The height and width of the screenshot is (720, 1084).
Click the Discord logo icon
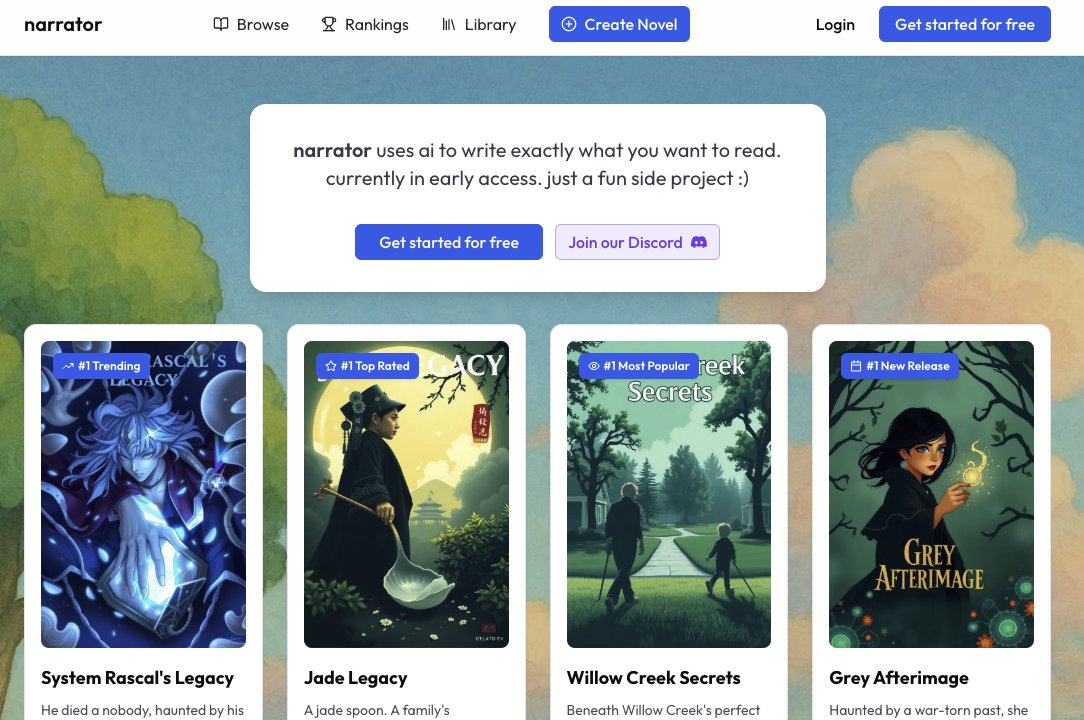coord(699,242)
